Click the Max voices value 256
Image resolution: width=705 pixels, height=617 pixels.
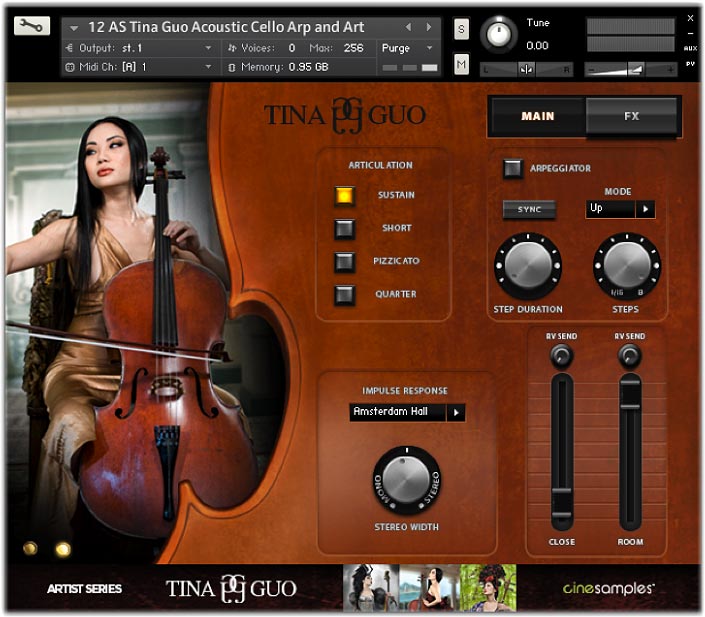[353, 48]
